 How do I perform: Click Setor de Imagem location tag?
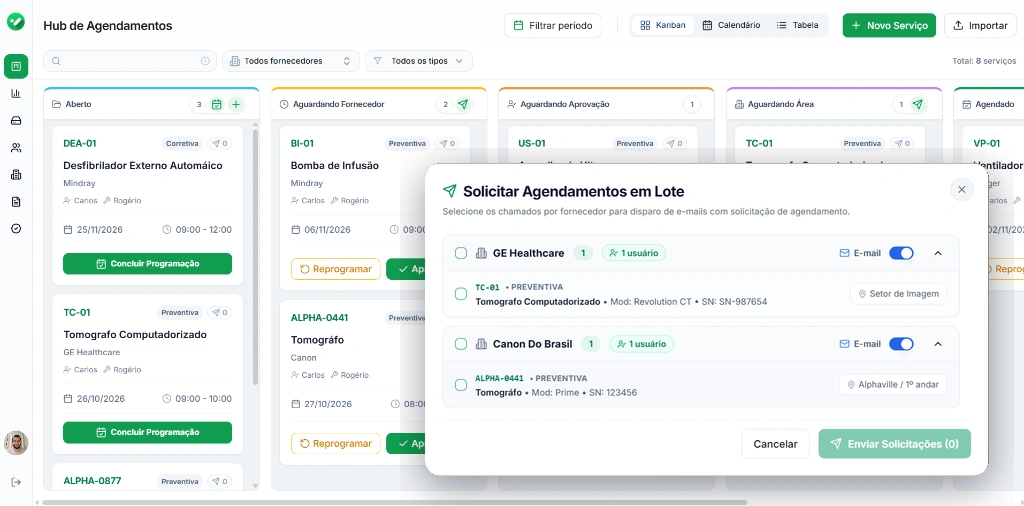898,294
